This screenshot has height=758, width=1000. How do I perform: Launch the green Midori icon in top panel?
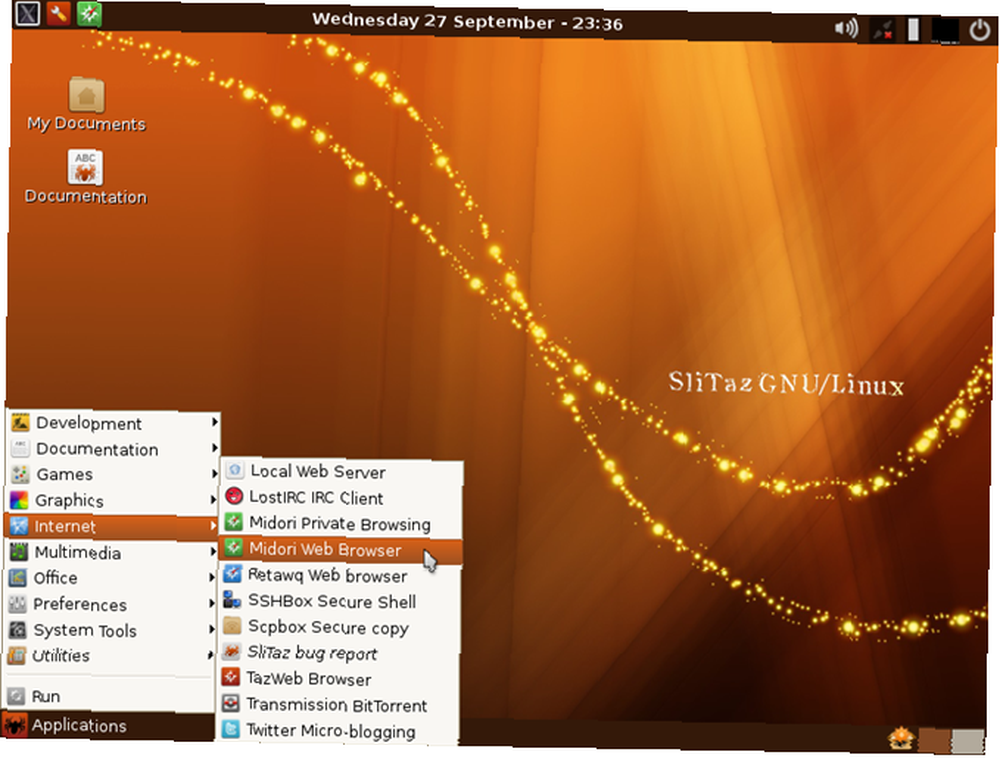click(x=89, y=13)
